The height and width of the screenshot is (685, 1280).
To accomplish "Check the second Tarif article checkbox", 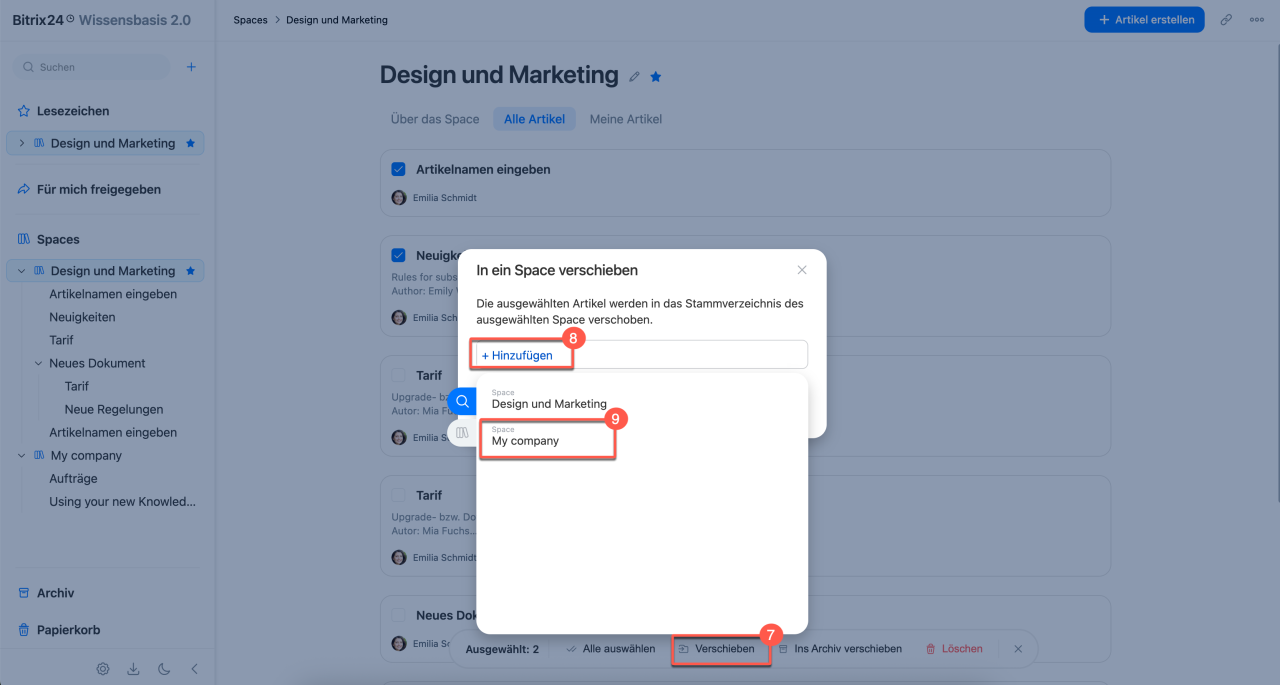I will pos(399,495).
